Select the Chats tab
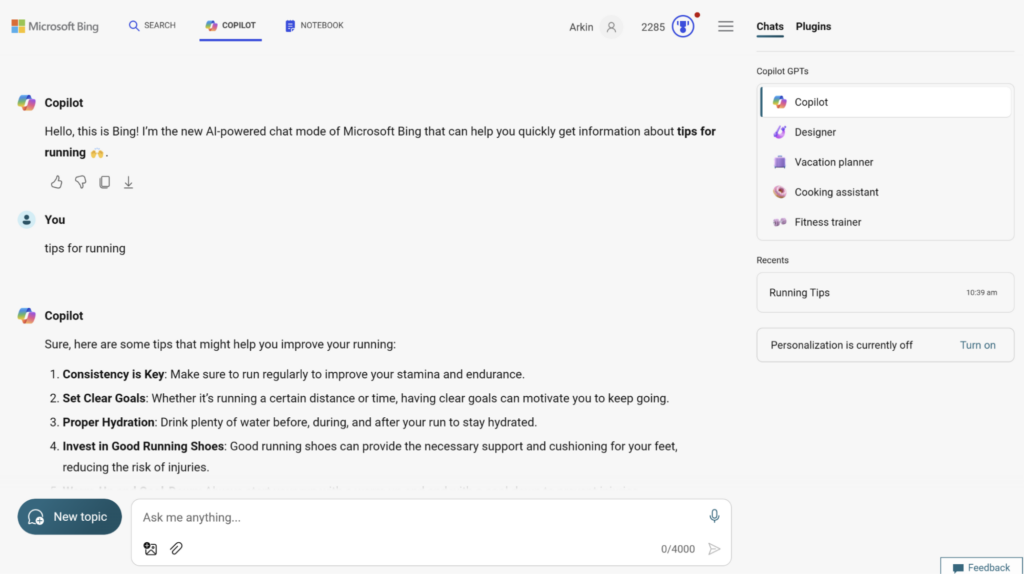This screenshot has width=1024, height=574. (x=770, y=27)
